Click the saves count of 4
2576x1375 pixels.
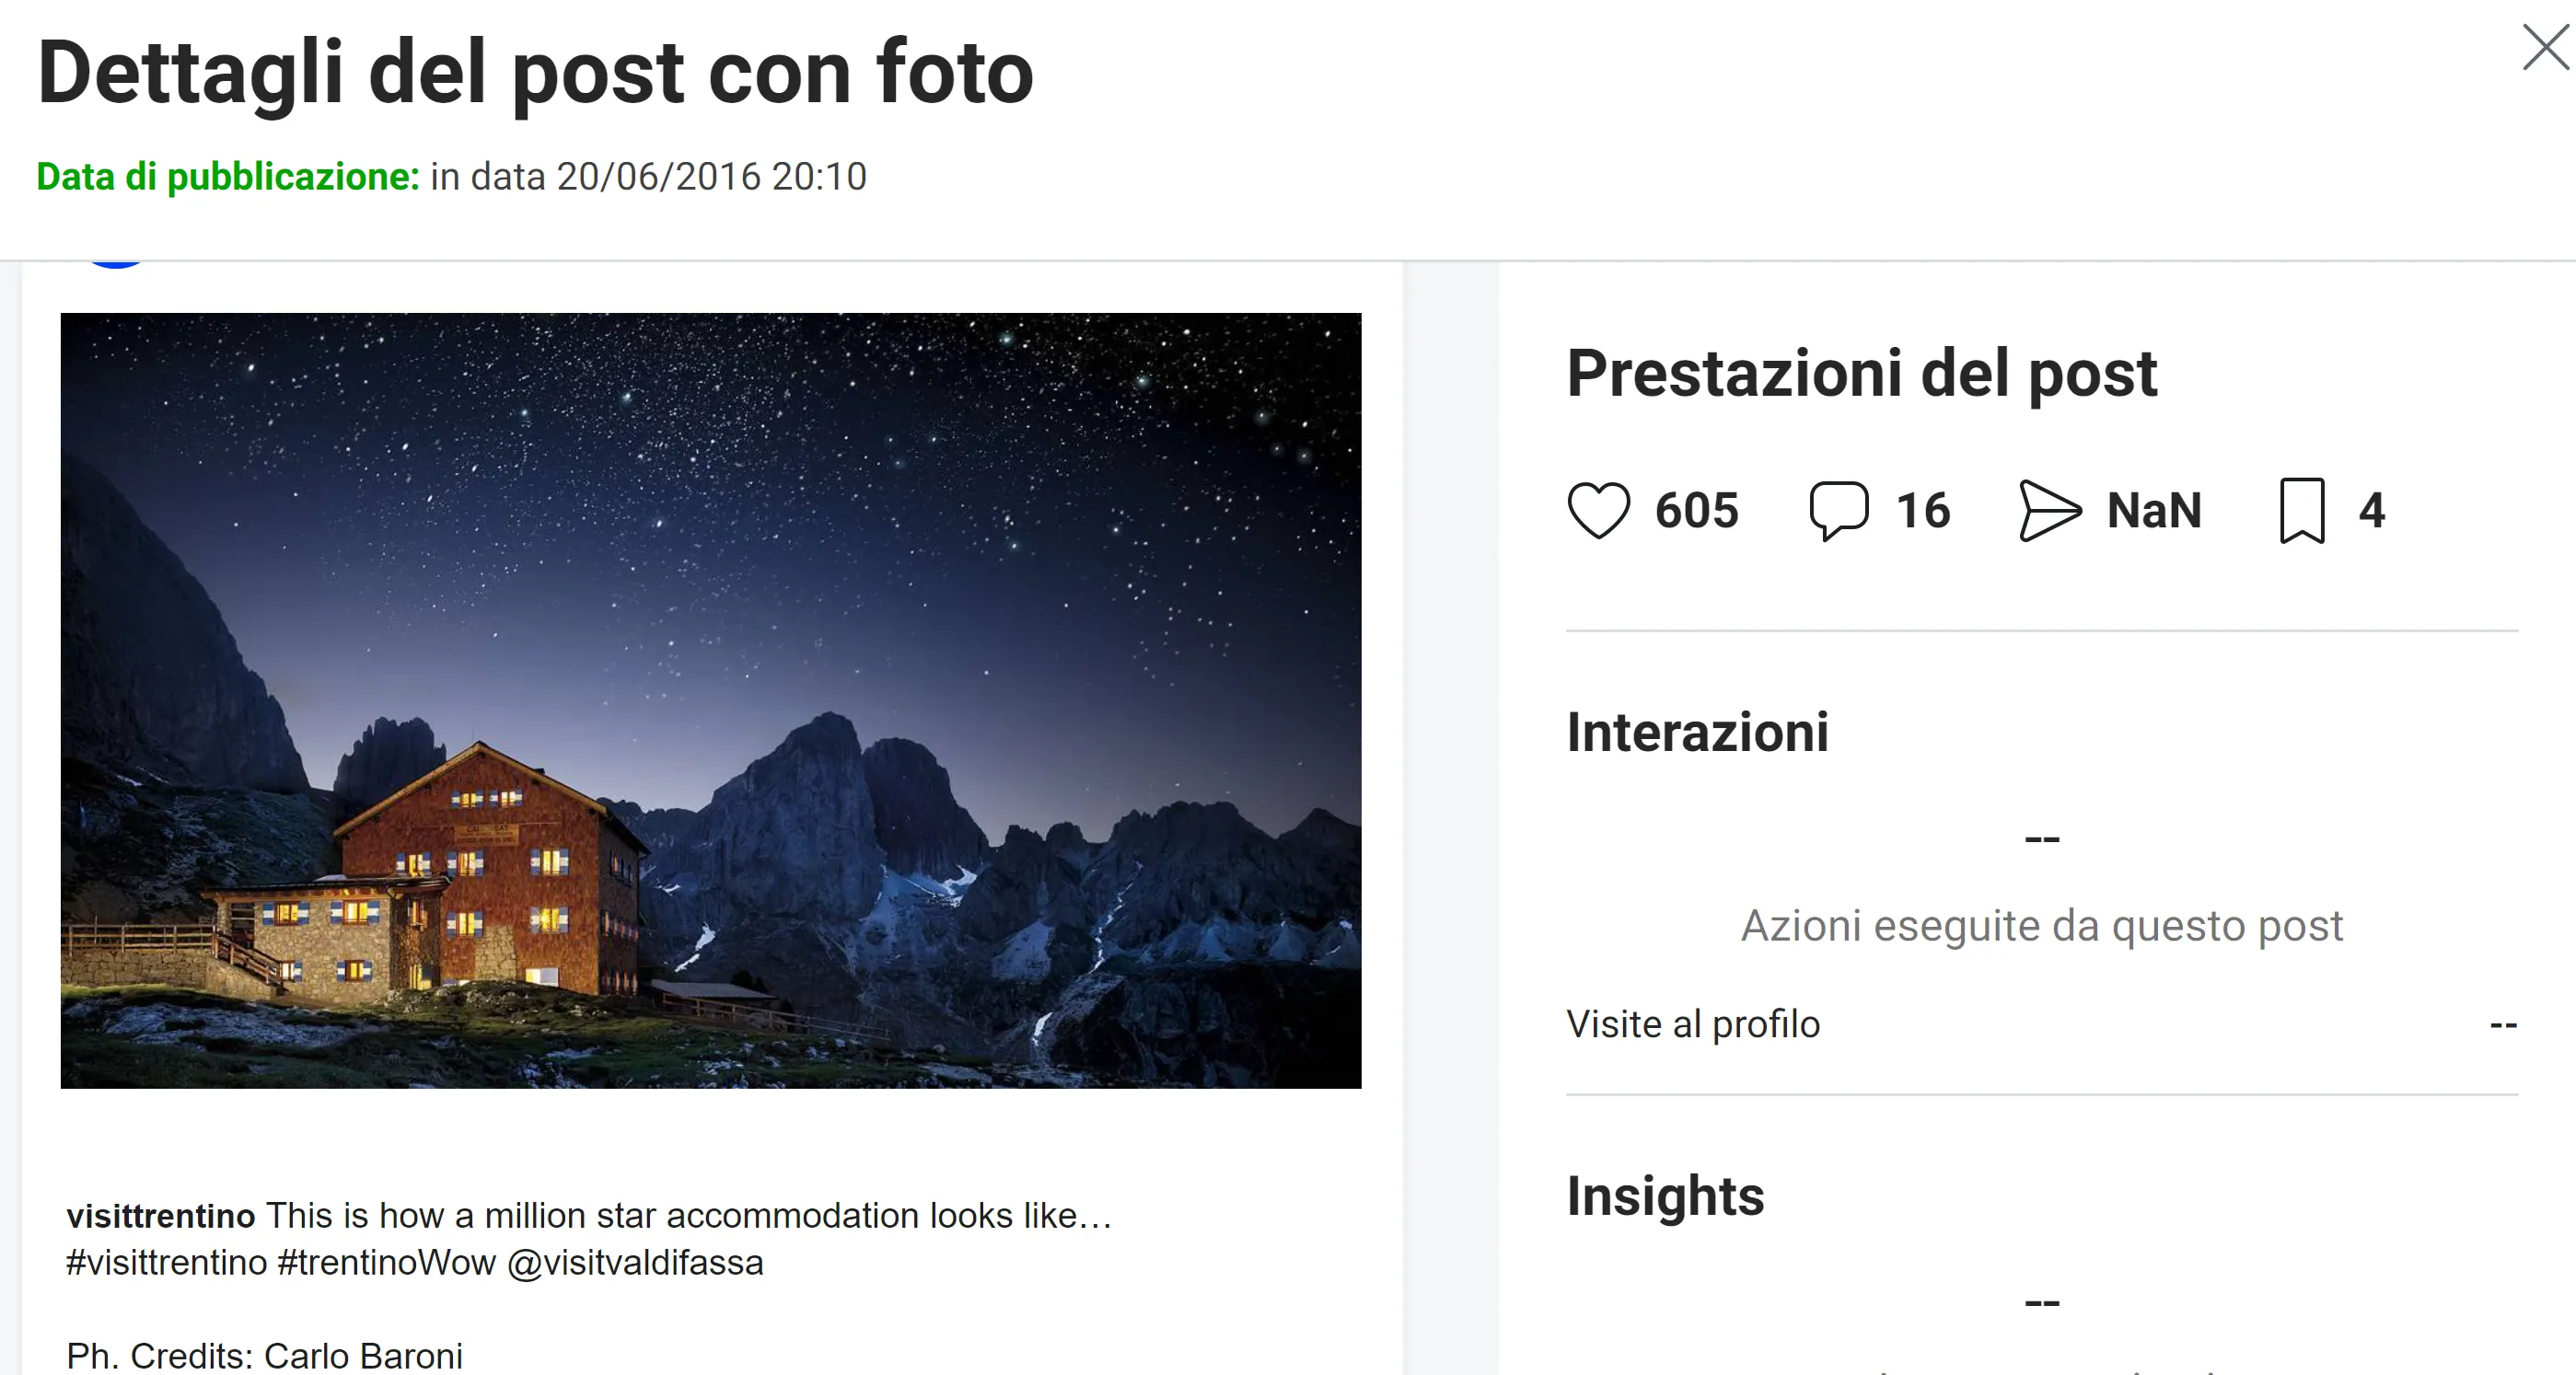(x=2372, y=510)
